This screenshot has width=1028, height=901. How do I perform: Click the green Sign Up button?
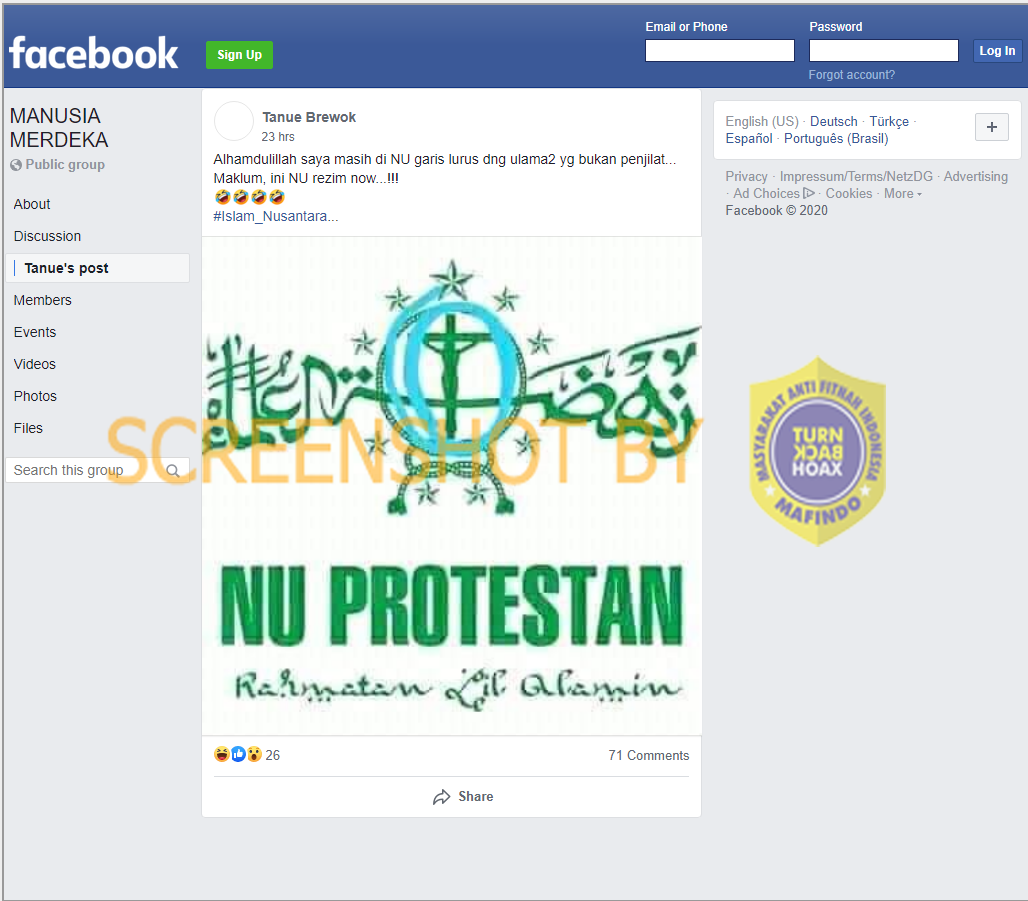point(239,55)
